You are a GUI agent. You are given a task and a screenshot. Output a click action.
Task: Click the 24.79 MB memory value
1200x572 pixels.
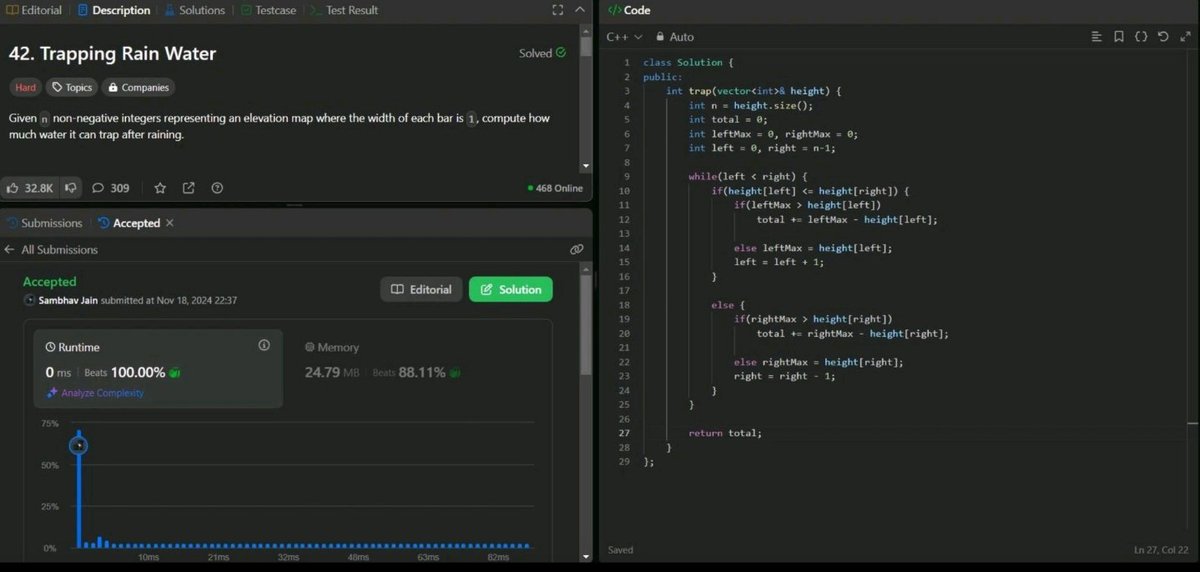click(332, 372)
